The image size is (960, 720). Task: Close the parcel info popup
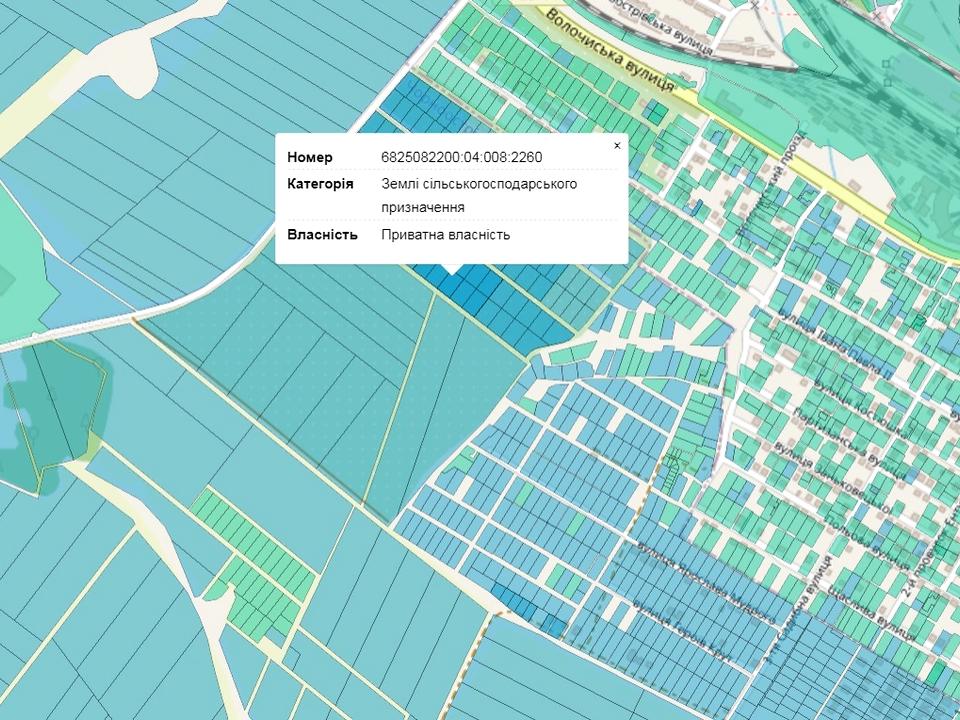[x=617, y=146]
